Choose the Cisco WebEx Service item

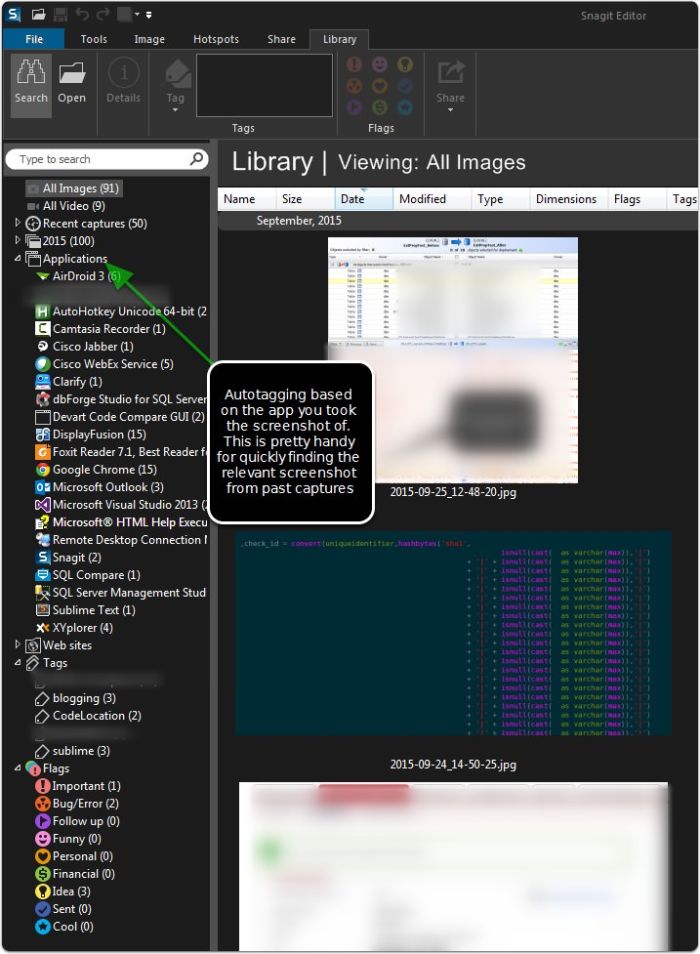[x=105, y=364]
